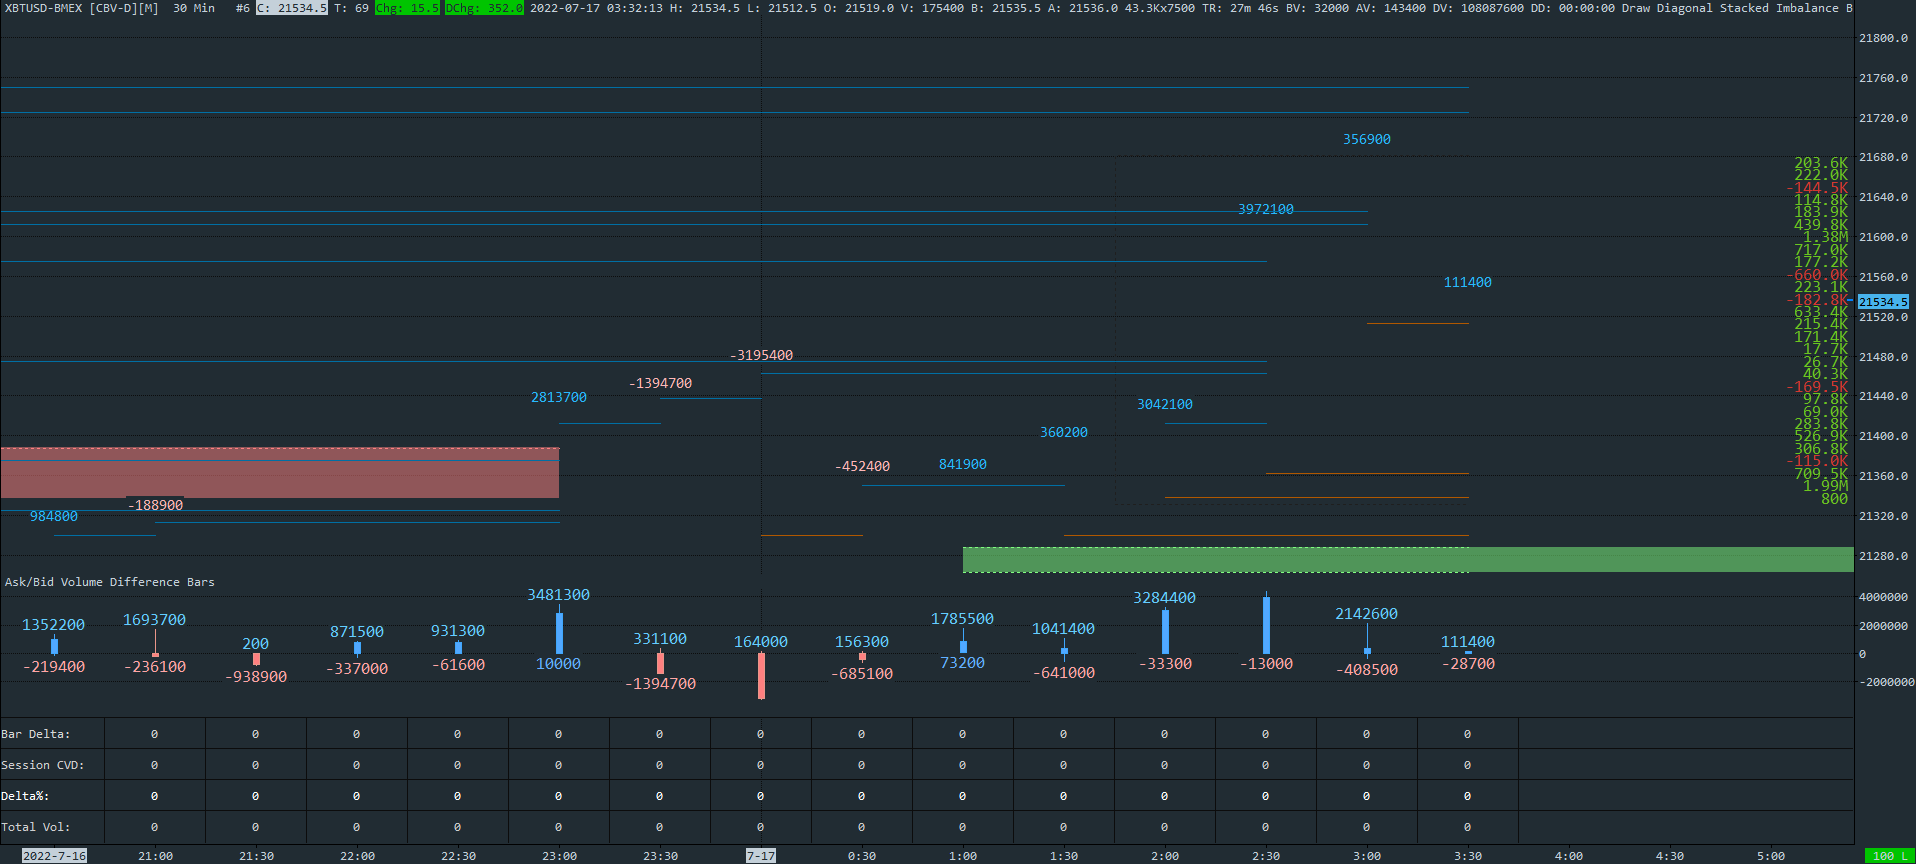Screen dimensions: 1916x864
Task: Click the 3481300 ask volume value
Action: coord(558,595)
